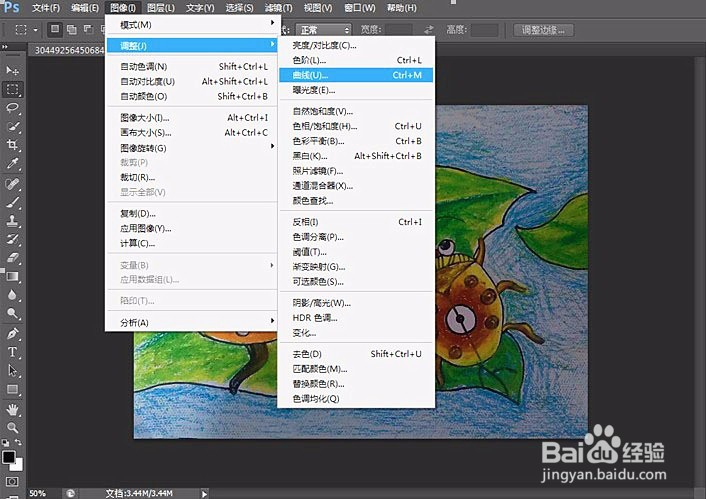This screenshot has height=499, width=706.
Task: Select the Brush tool
Action: coord(12,202)
